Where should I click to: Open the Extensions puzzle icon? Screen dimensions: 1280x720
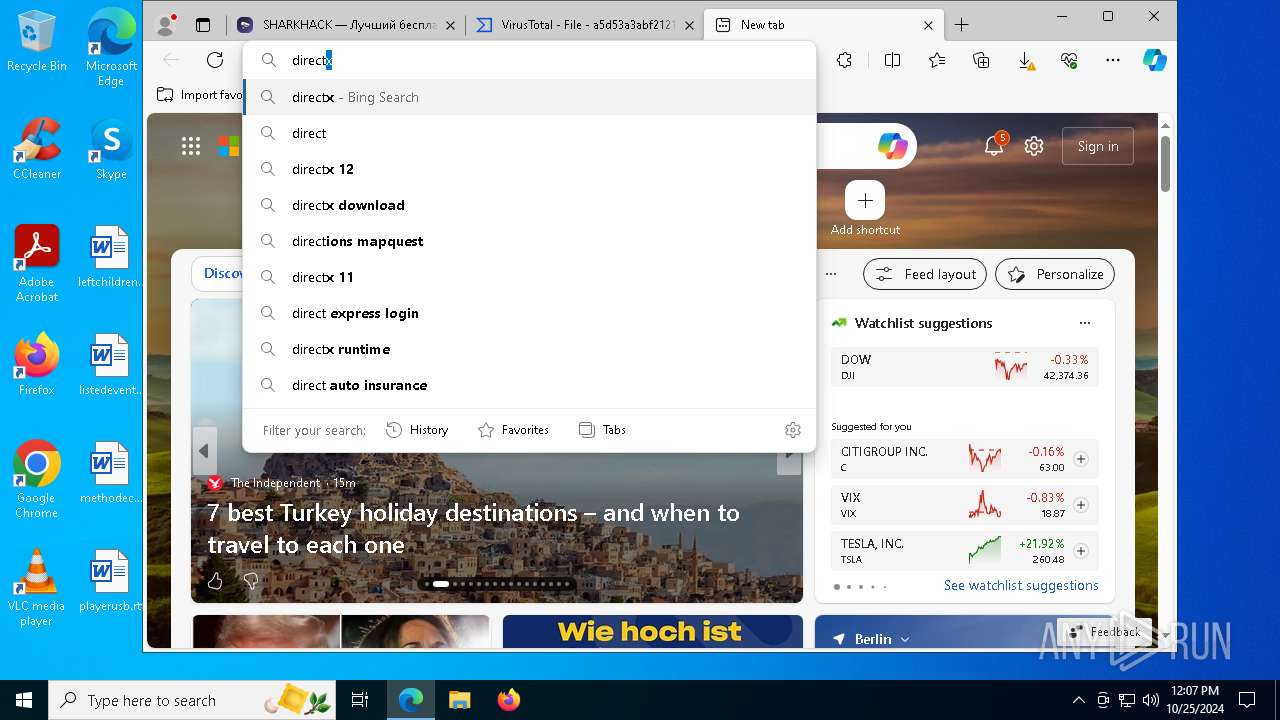[x=845, y=60]
